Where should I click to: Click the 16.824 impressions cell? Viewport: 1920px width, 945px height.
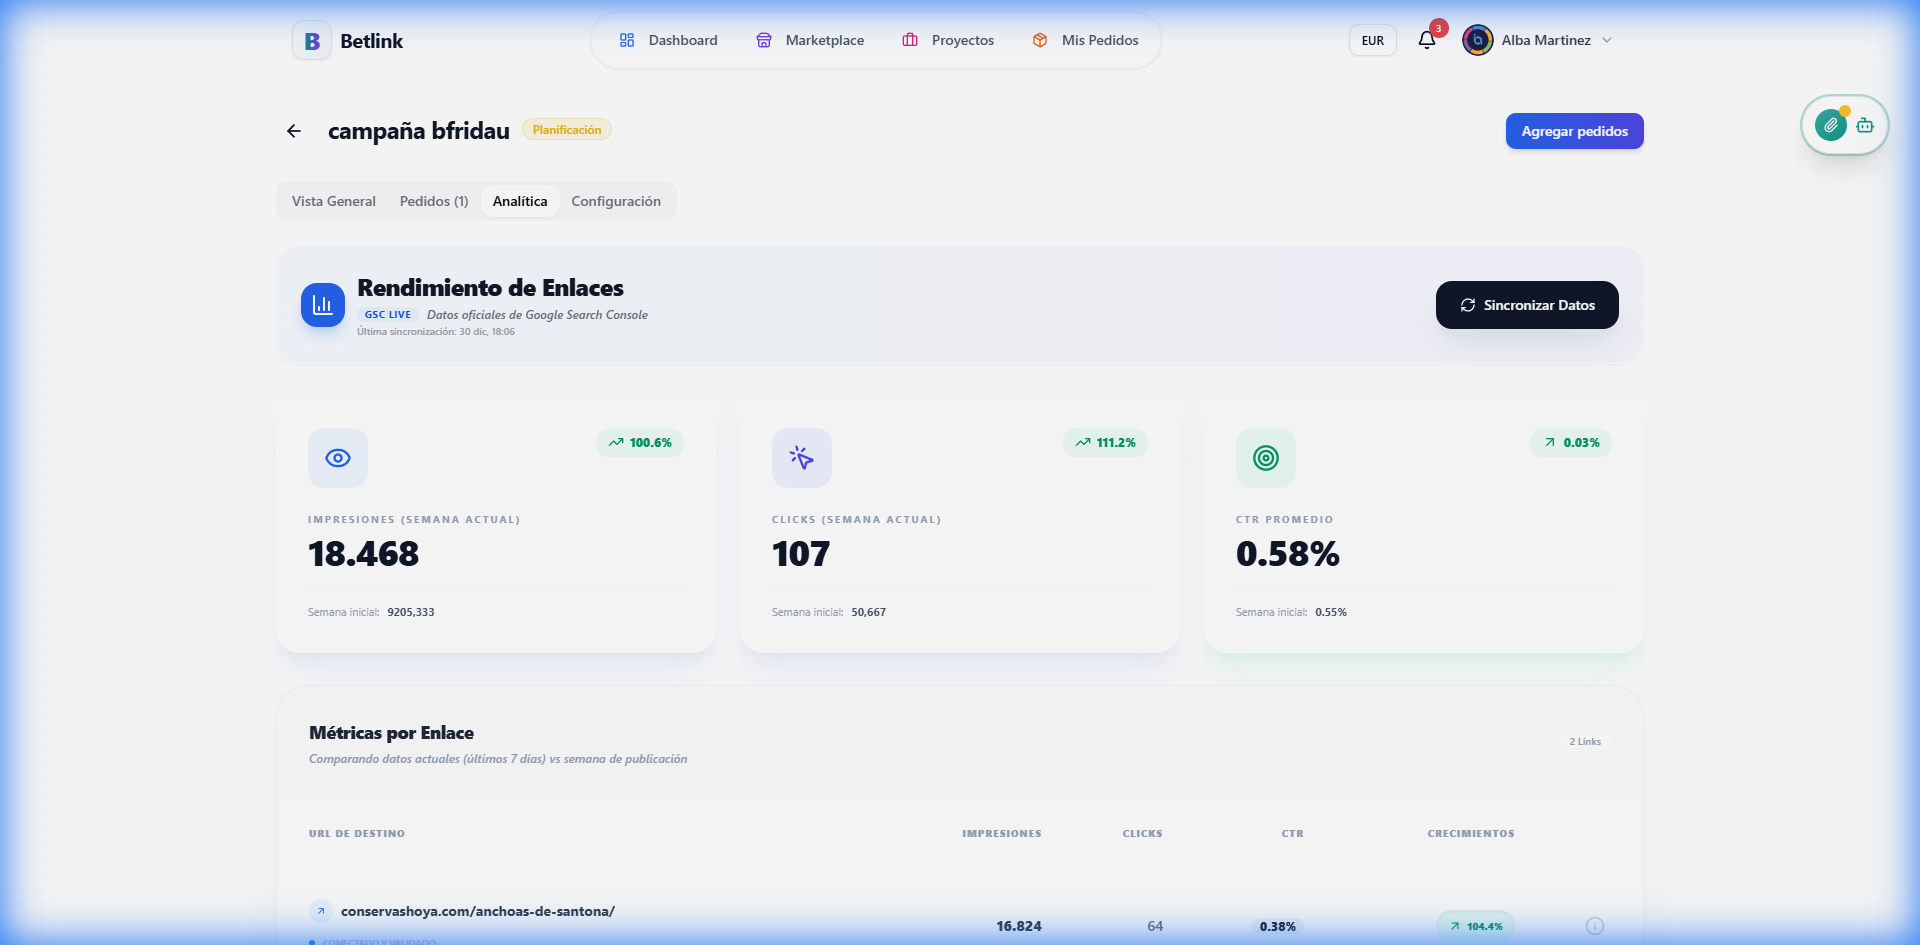coord(1019,926)
